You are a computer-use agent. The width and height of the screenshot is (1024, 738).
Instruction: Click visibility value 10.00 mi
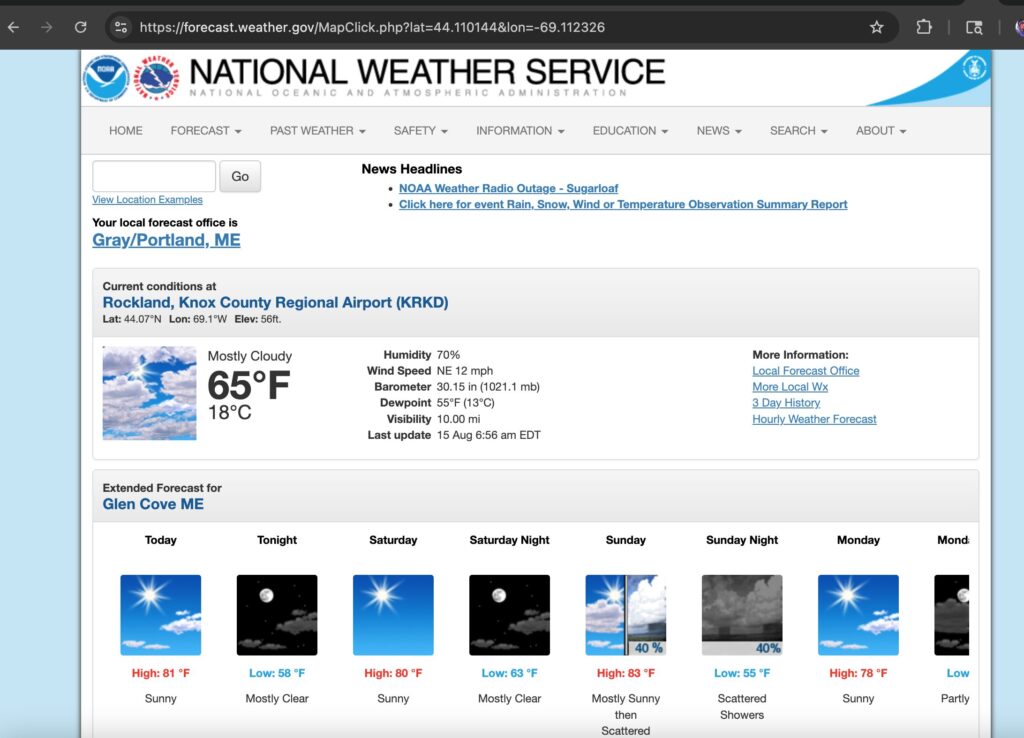458,419
